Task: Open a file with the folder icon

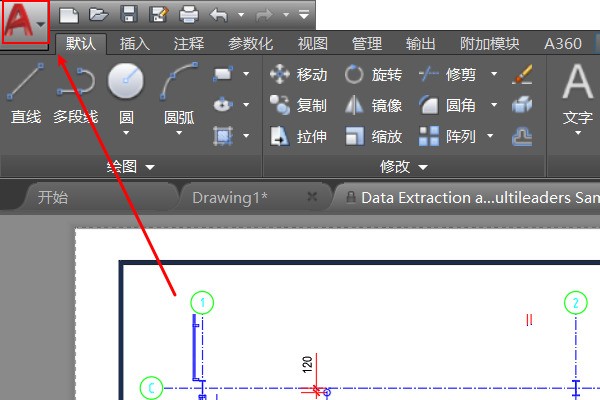Action: pos(98,15)
